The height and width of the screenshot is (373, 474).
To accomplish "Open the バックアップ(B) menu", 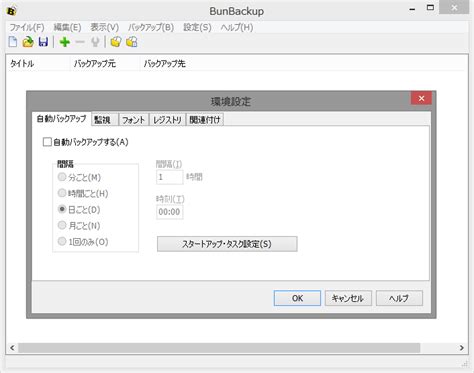I will pos(151,27).
